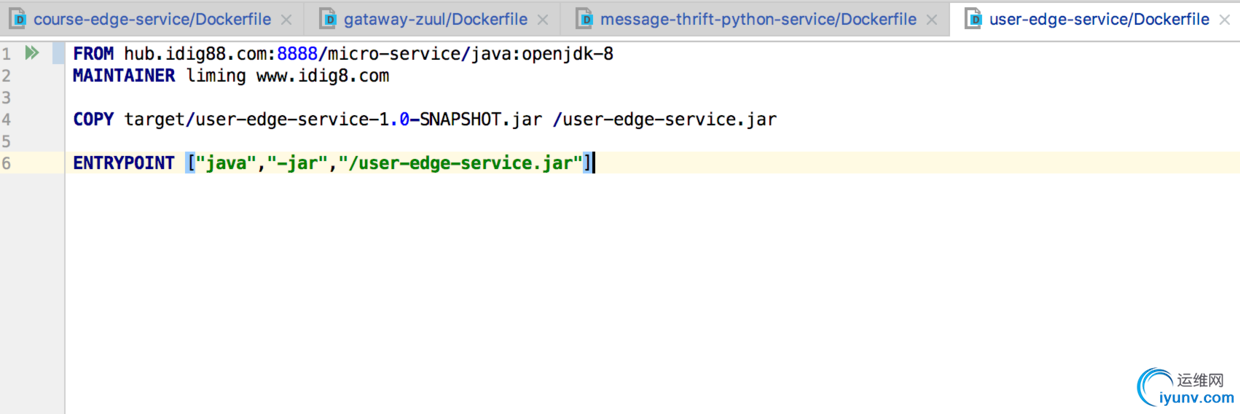Viewport: 1240px width, 414px height.
Task: Select the message-thrift-python-service/Dockerfile tab
Action: point(758,19)
